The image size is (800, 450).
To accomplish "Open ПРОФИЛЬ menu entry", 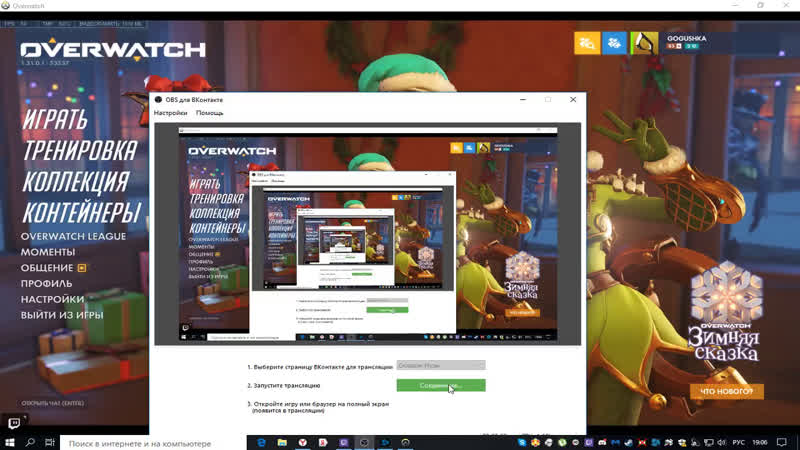I will (x=46, y=284).
